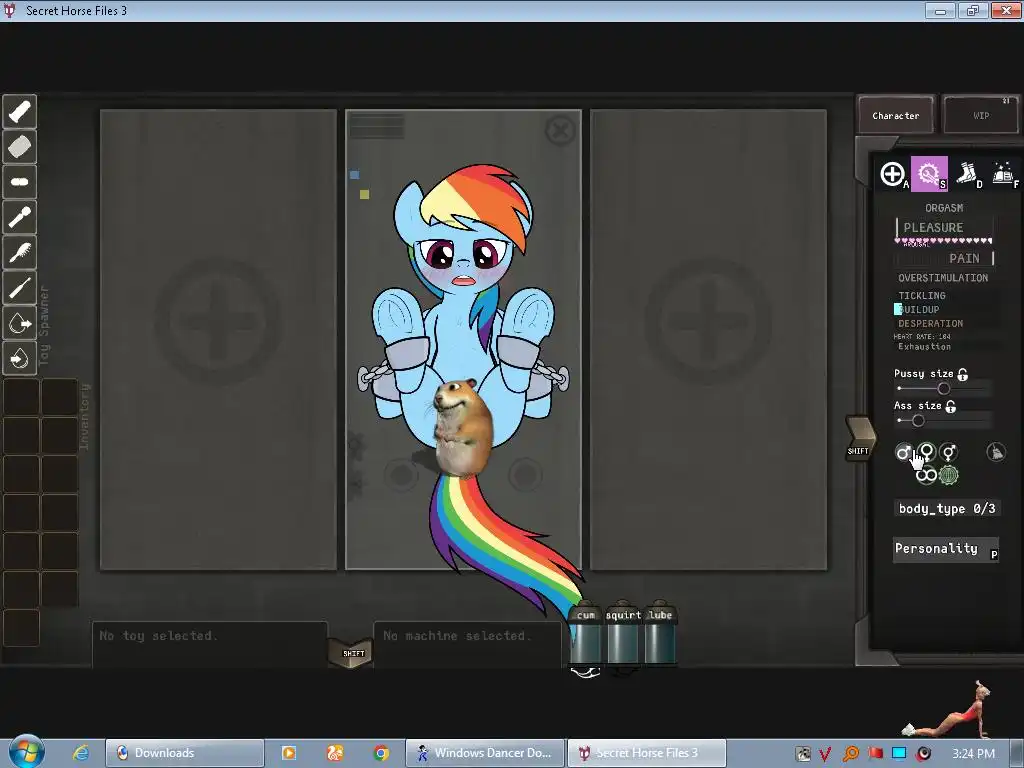Click the ORGASM stat label

(x=944, y=208)
